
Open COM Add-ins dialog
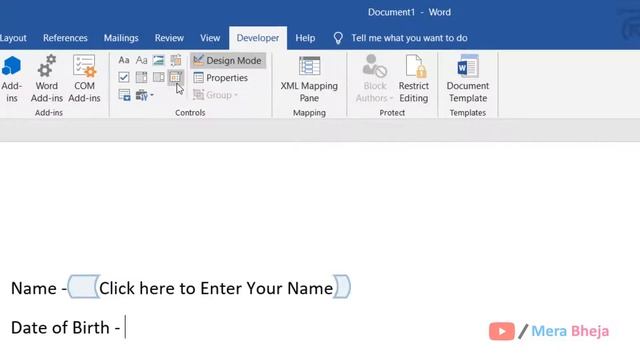tap(84, 79)
